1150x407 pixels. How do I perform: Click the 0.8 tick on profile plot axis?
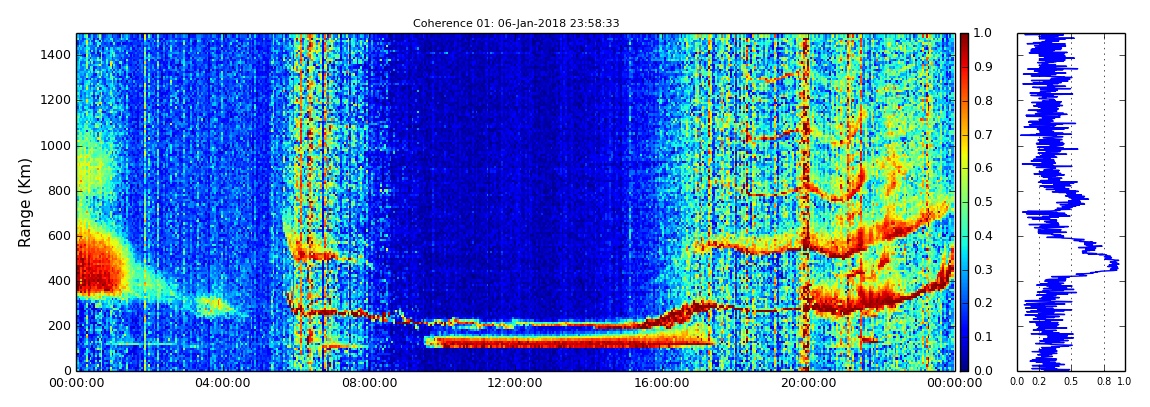tap(1104, 382)
